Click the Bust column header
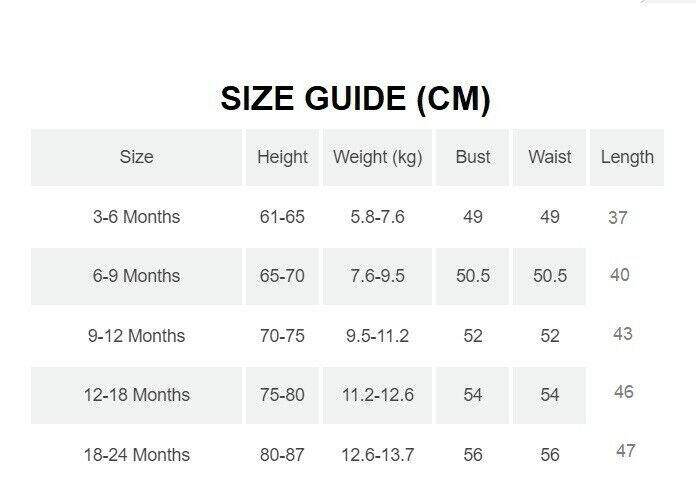This screenshot has width=696, height=492. tap(473, 157)
